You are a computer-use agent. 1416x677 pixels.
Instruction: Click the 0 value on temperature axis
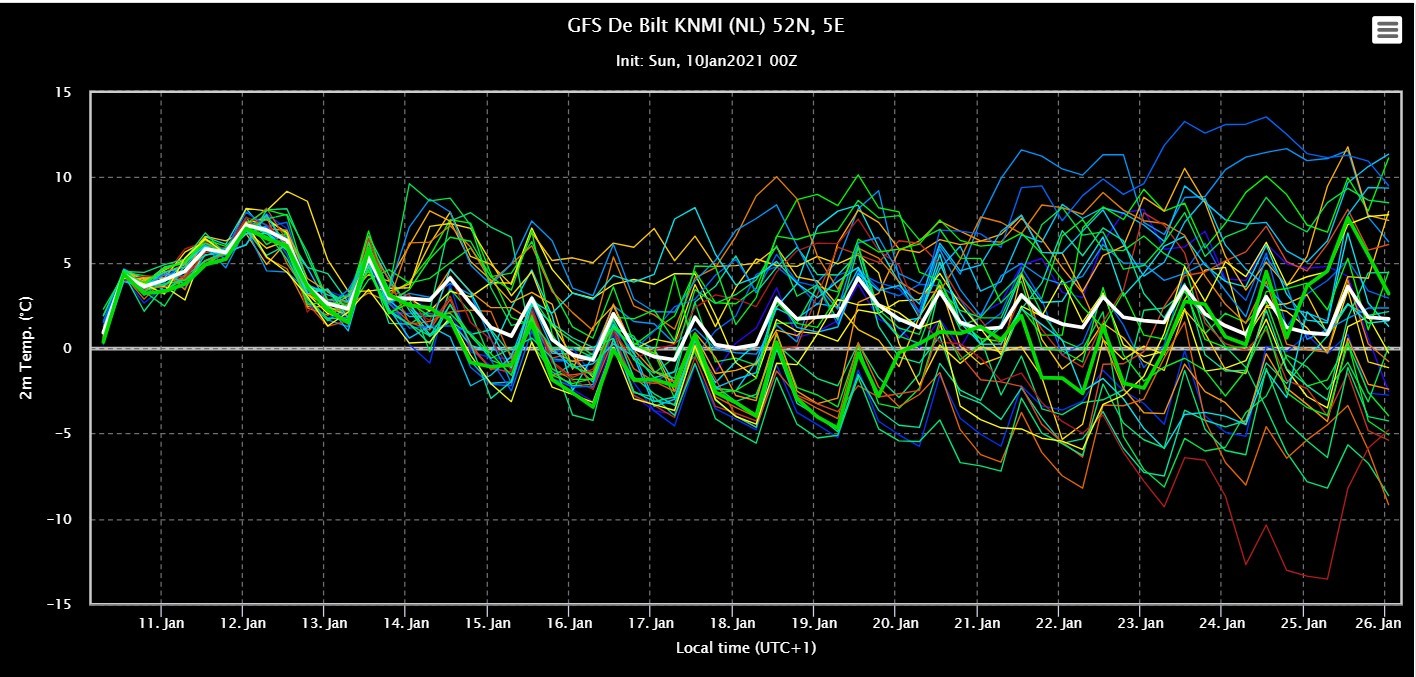point(68,348)
